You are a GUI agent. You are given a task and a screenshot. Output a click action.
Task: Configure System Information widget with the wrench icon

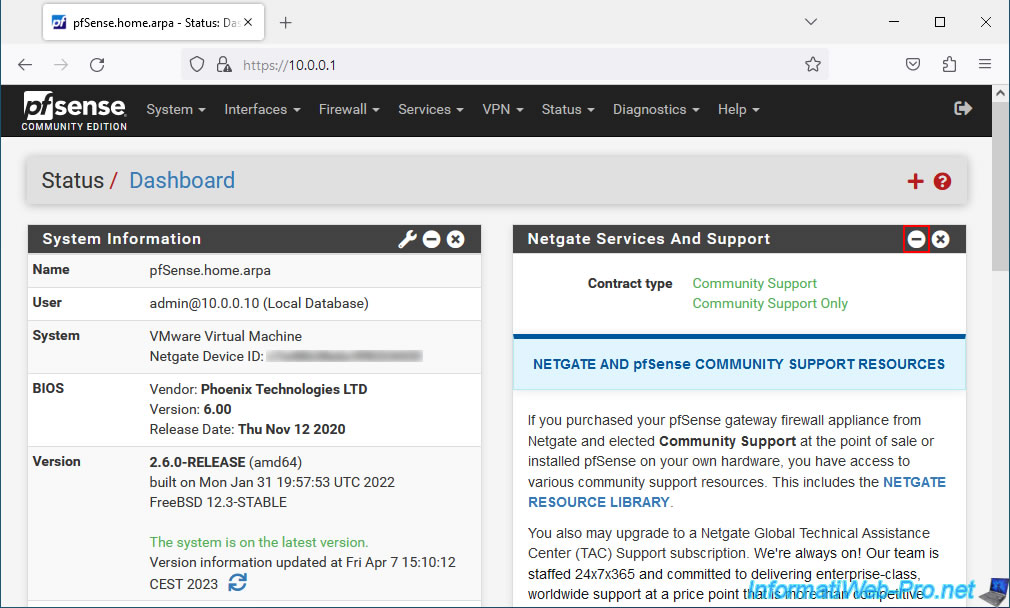click(407, 239)
